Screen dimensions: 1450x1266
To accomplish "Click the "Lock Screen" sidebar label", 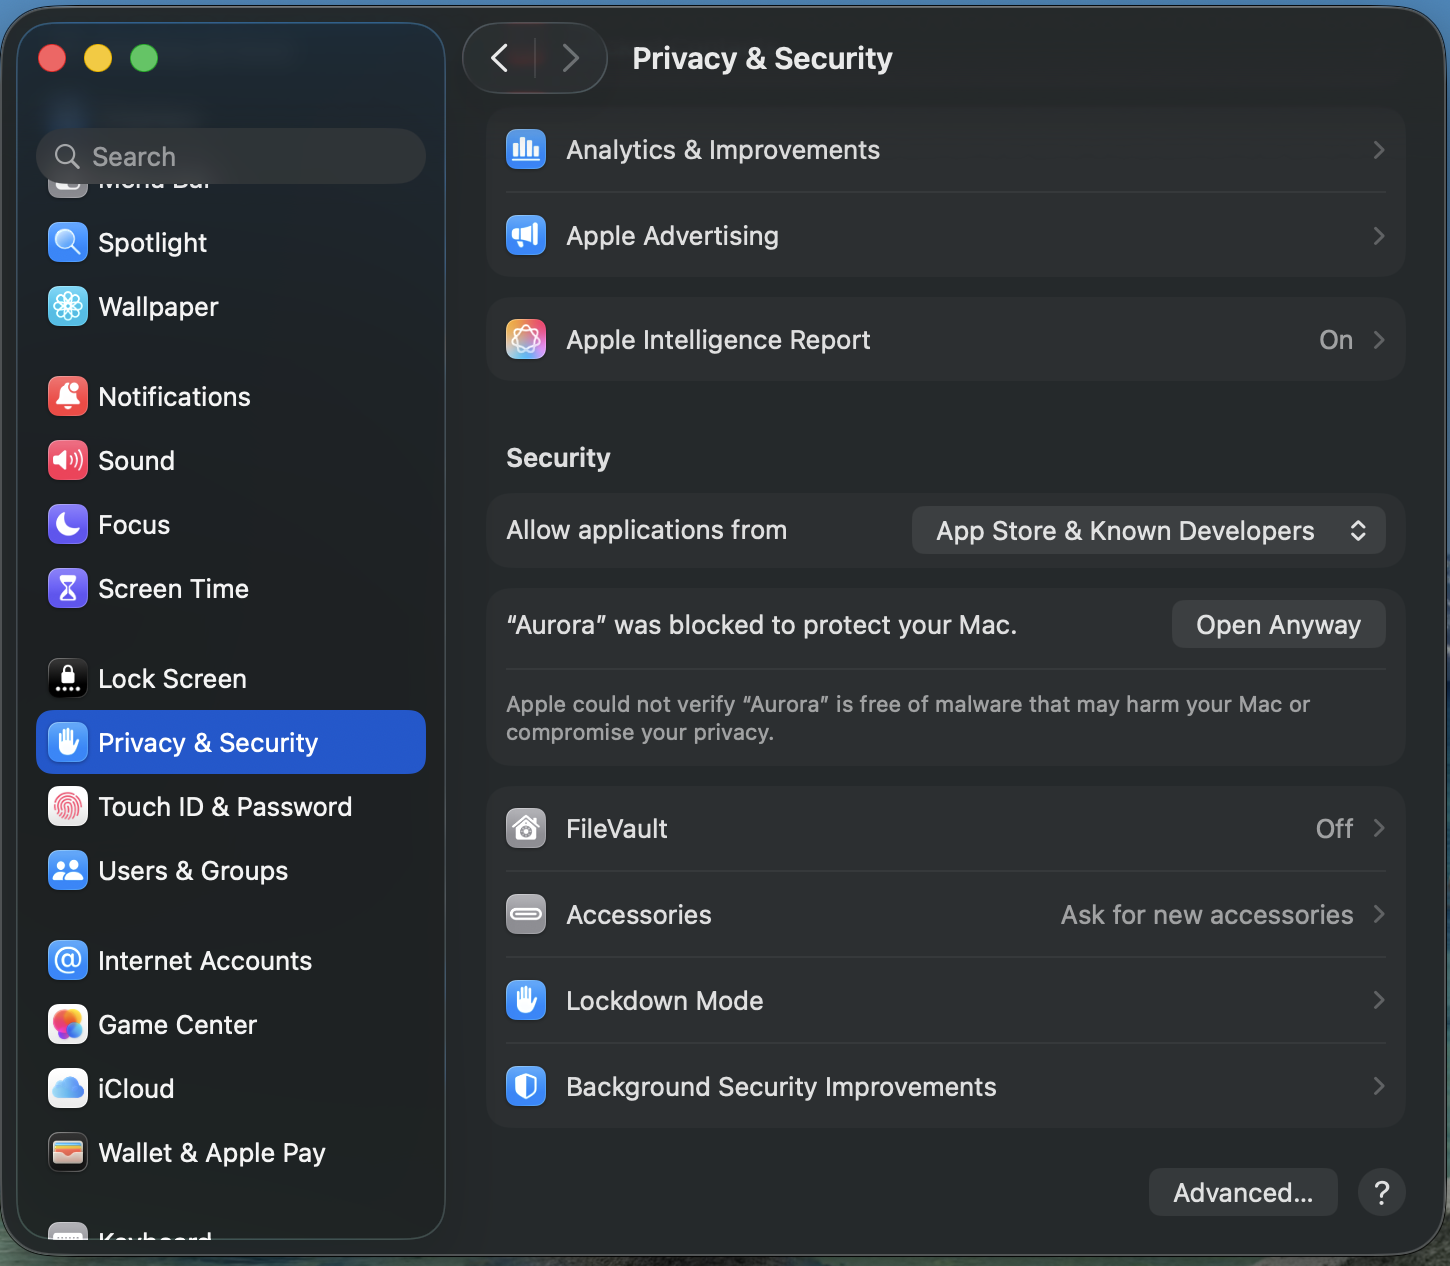I will tap(172, 679).
